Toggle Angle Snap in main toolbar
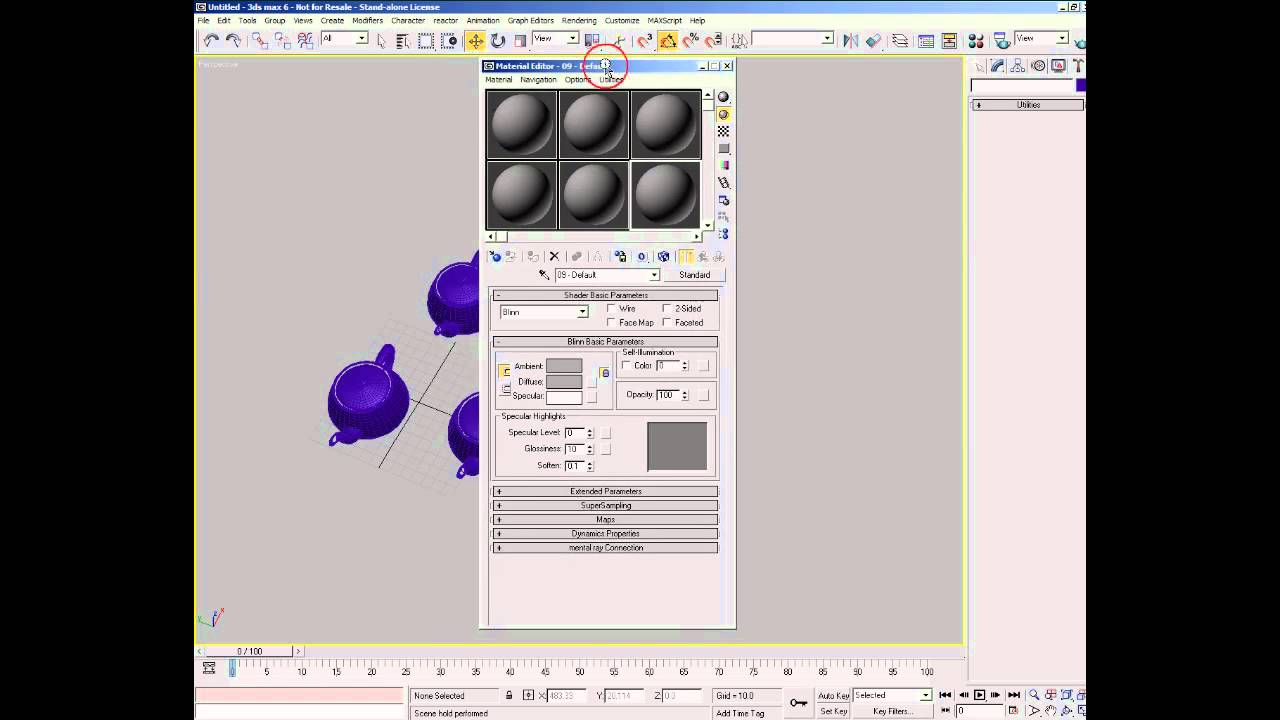The height and width of the screenshot is (720, 1280). coord(668,40)
